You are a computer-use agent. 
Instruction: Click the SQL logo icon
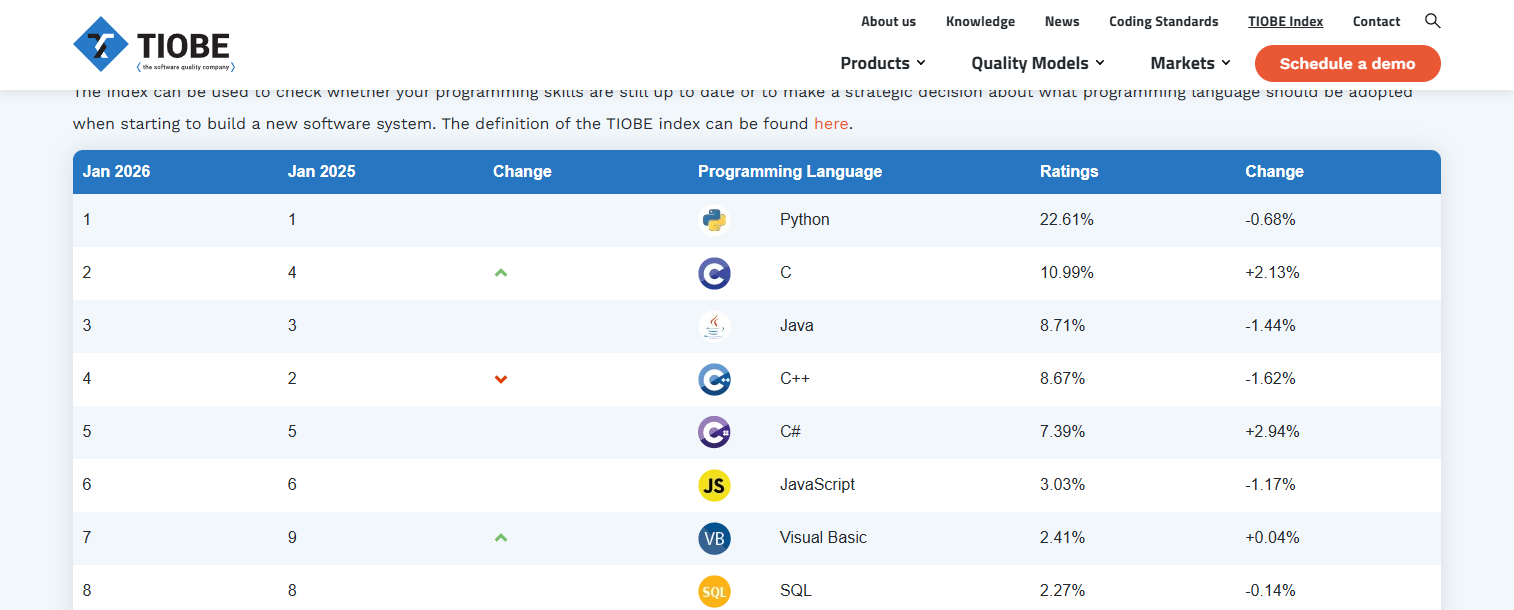tap(714, 591)
